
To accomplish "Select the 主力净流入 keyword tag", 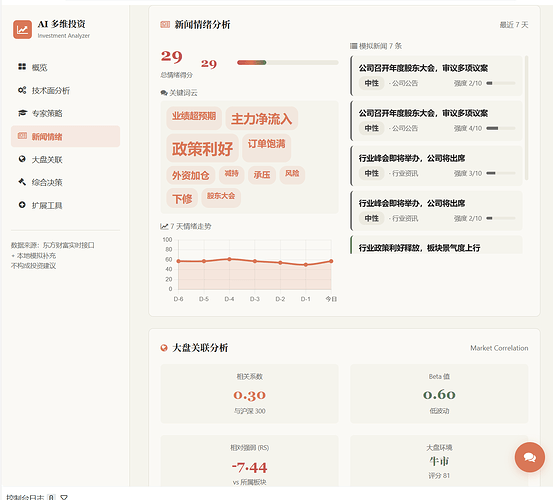I will pyautogui.click(x=262, y=118).
